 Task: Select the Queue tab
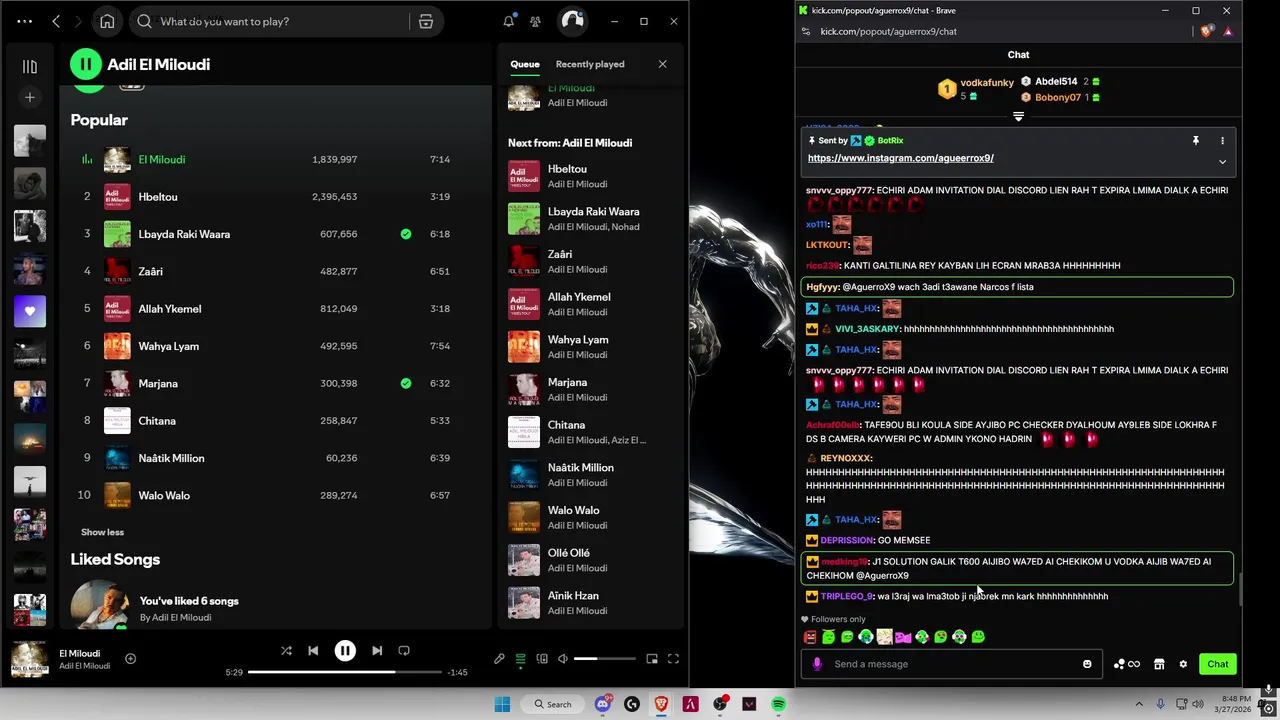[x=525, y=64]
